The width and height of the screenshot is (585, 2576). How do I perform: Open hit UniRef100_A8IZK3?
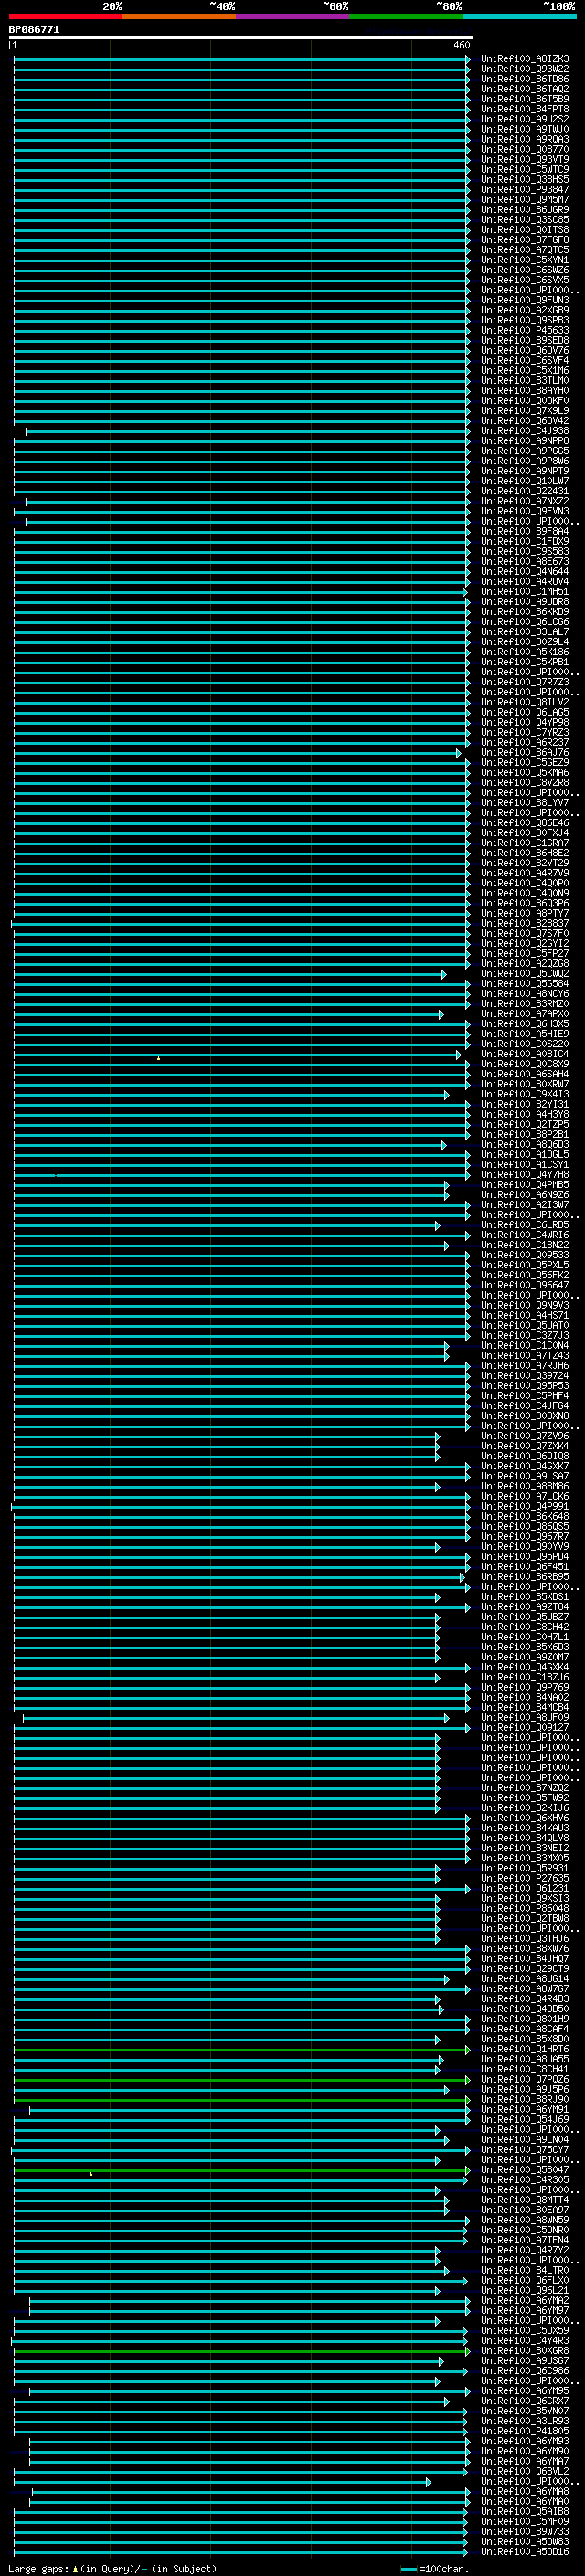524,59
